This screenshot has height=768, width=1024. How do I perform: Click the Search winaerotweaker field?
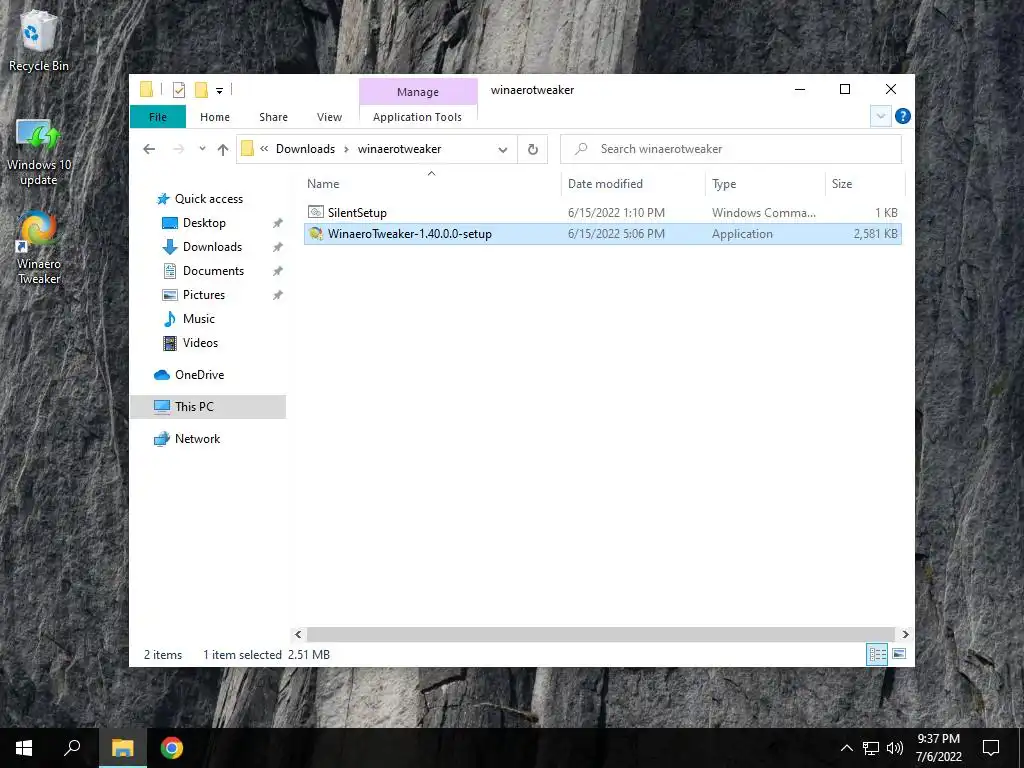point(731,149)
